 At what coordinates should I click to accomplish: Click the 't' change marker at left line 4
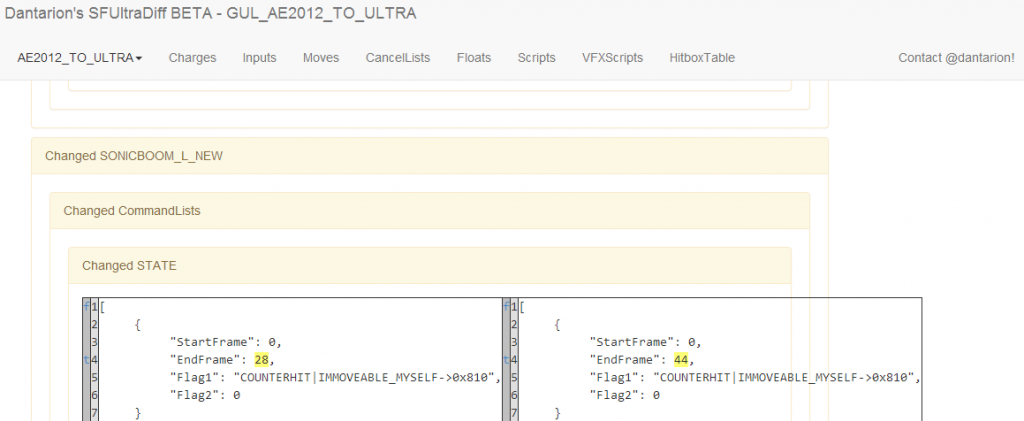(86, 360)
